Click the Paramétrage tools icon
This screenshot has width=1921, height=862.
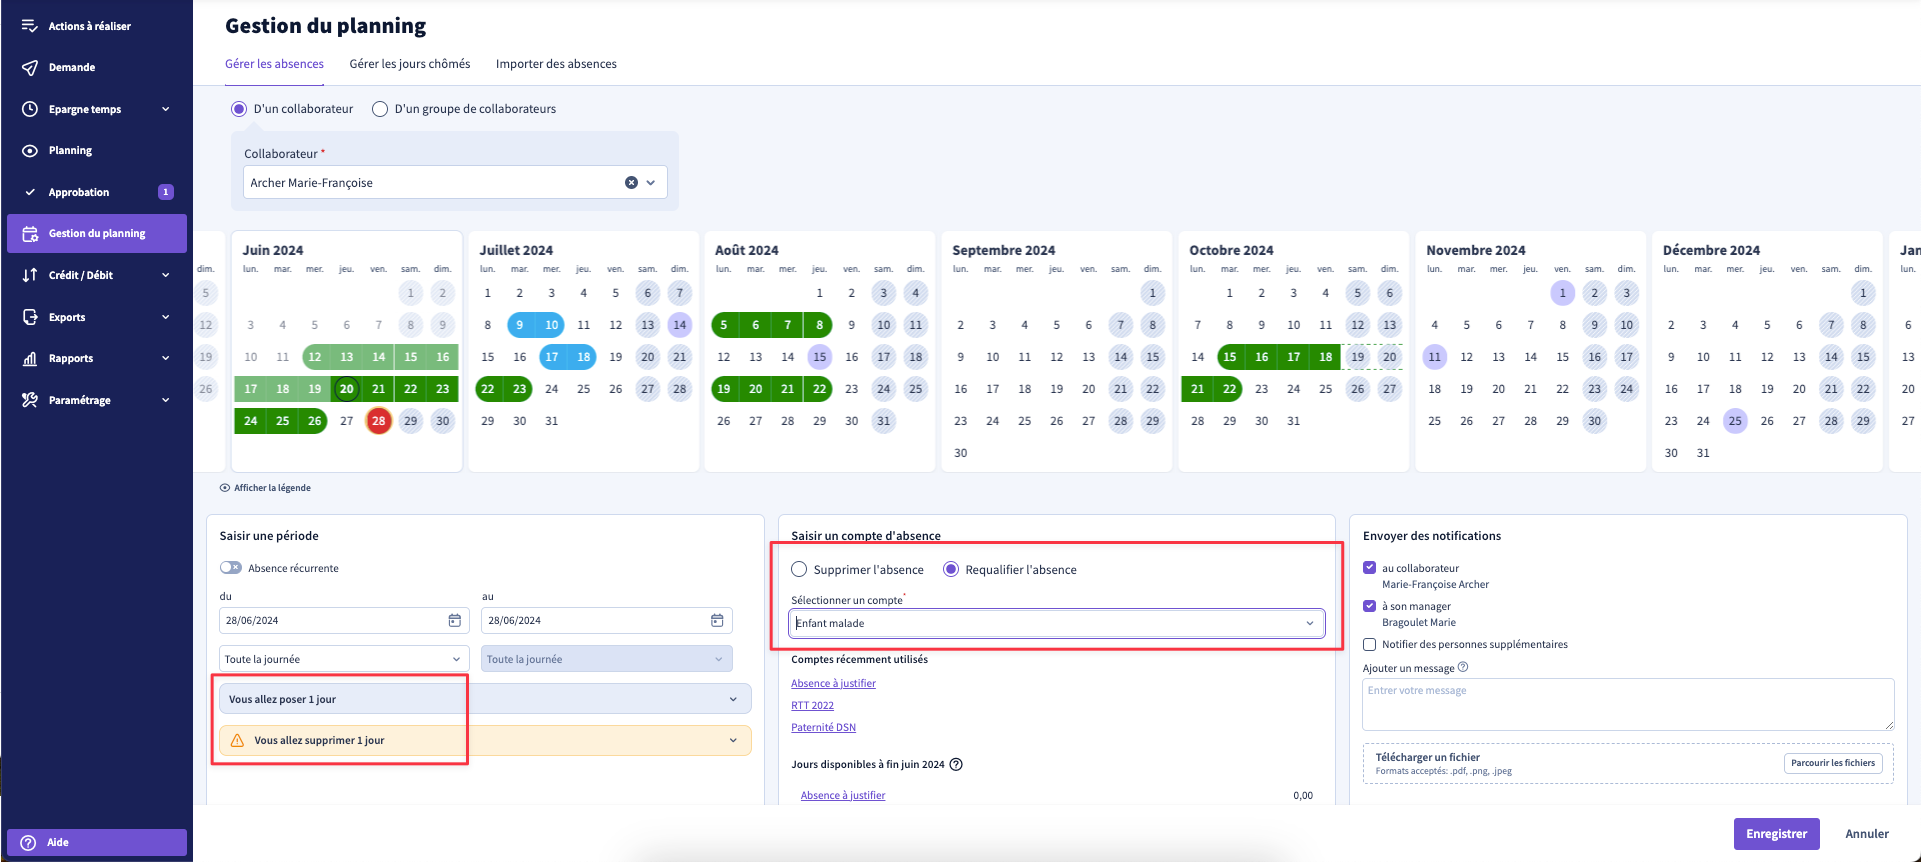point(30,400)
